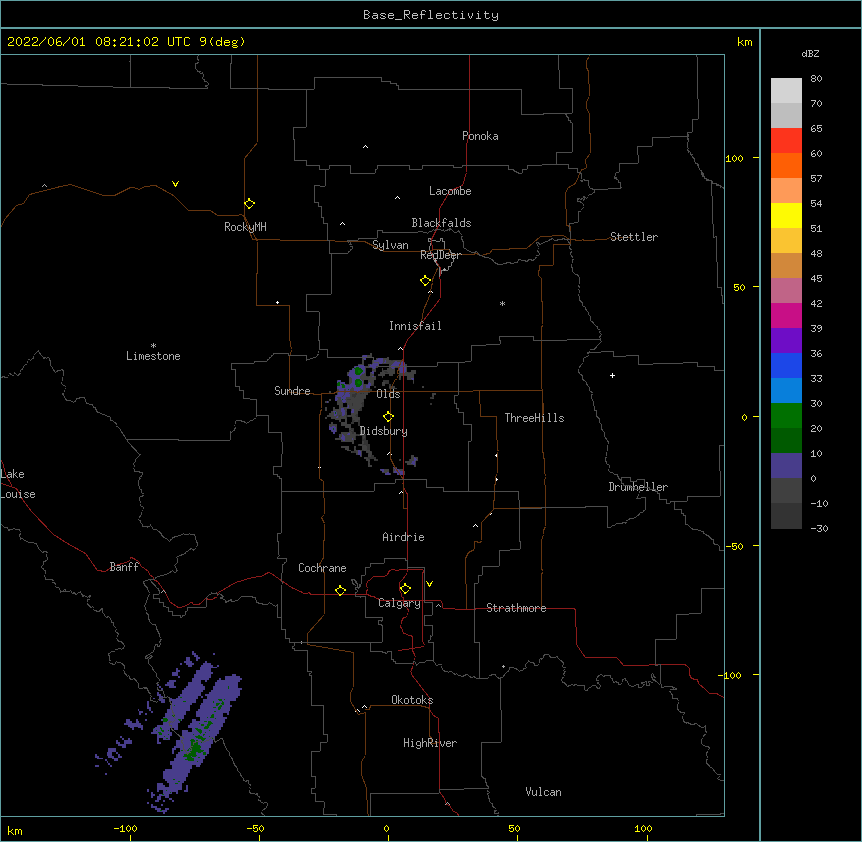Image resolution: width=862 pixels, height=842 pixels.
Task: Select the yellow diamond marker near Olds
Action: point(388,416)
